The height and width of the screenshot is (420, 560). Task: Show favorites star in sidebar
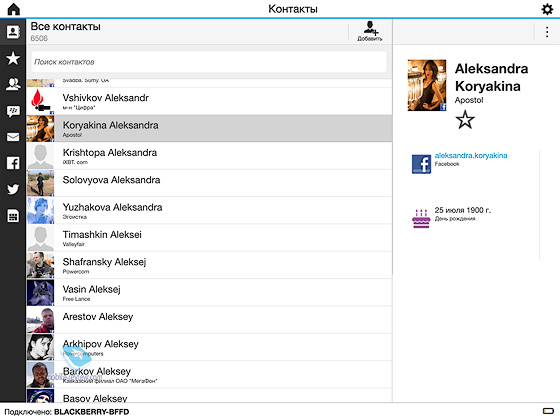pyautogui.click(x=13, y=58)
